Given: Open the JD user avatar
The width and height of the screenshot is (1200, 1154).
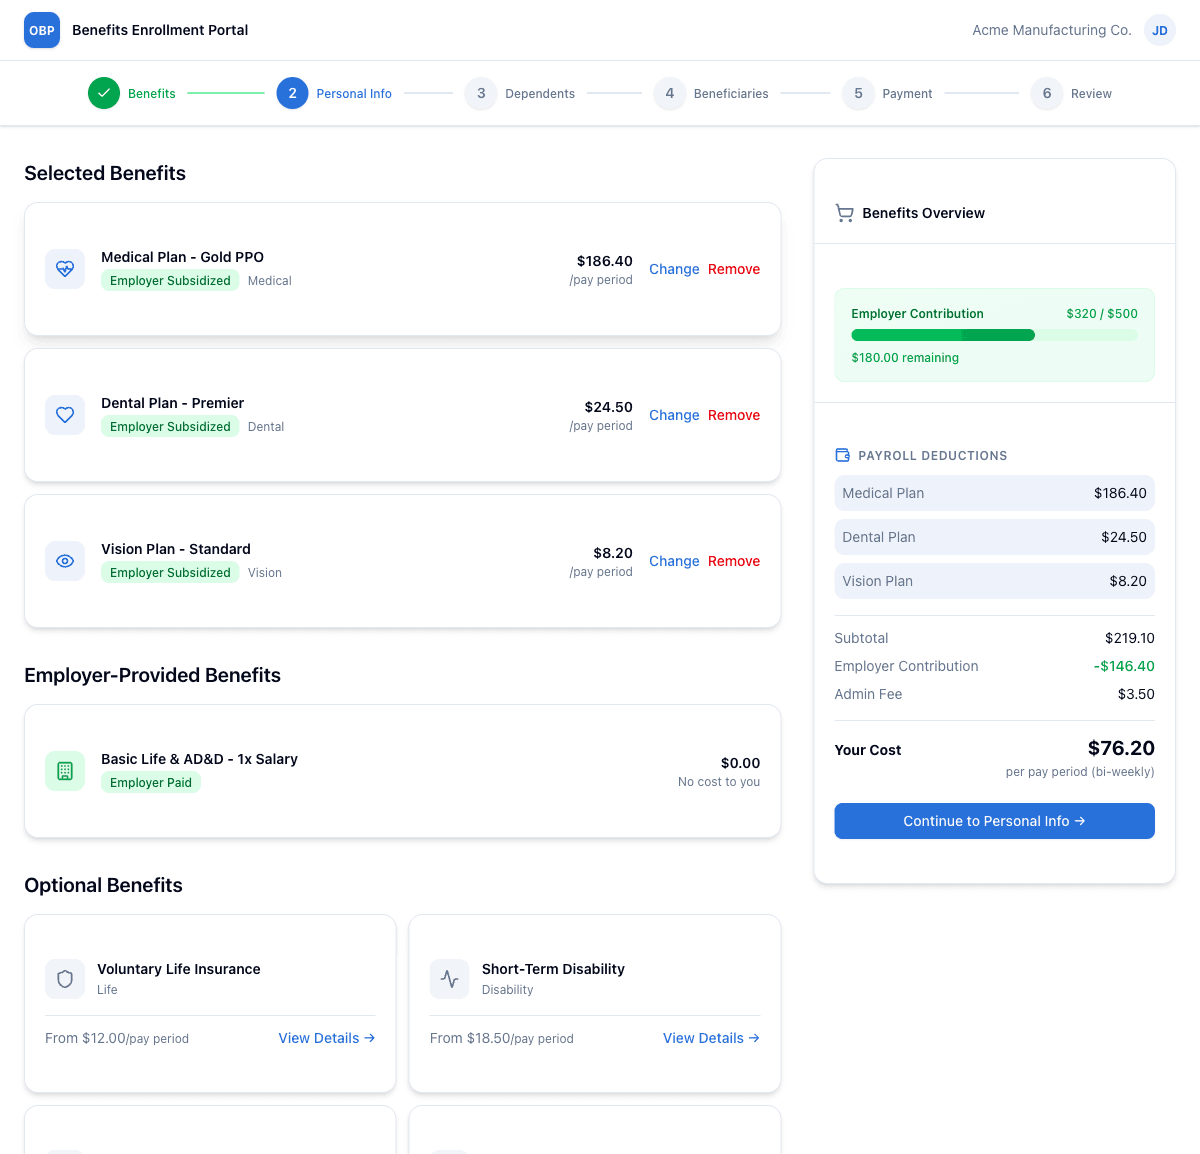Looking at the screenshot, I should [1159, 30].
